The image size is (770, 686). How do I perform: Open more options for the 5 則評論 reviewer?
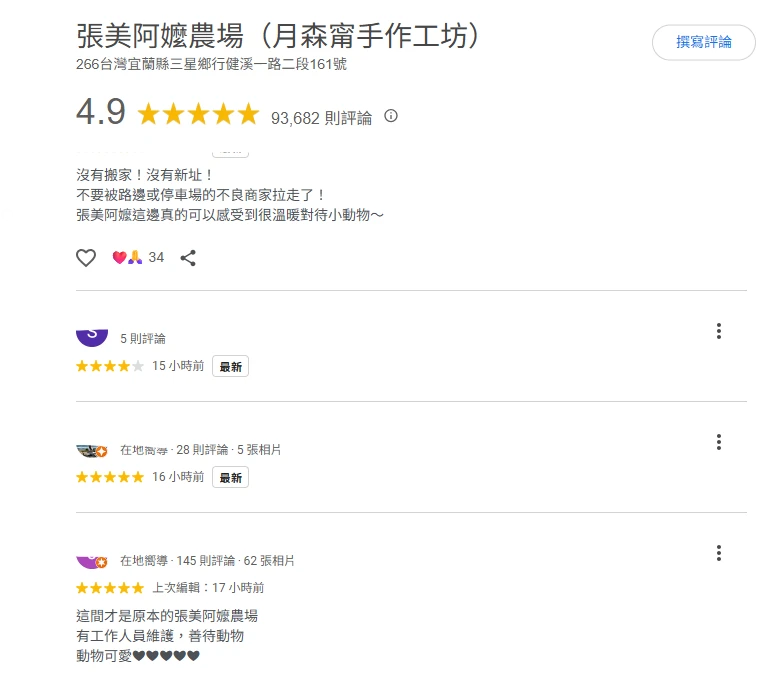click(x=718, y=332)
